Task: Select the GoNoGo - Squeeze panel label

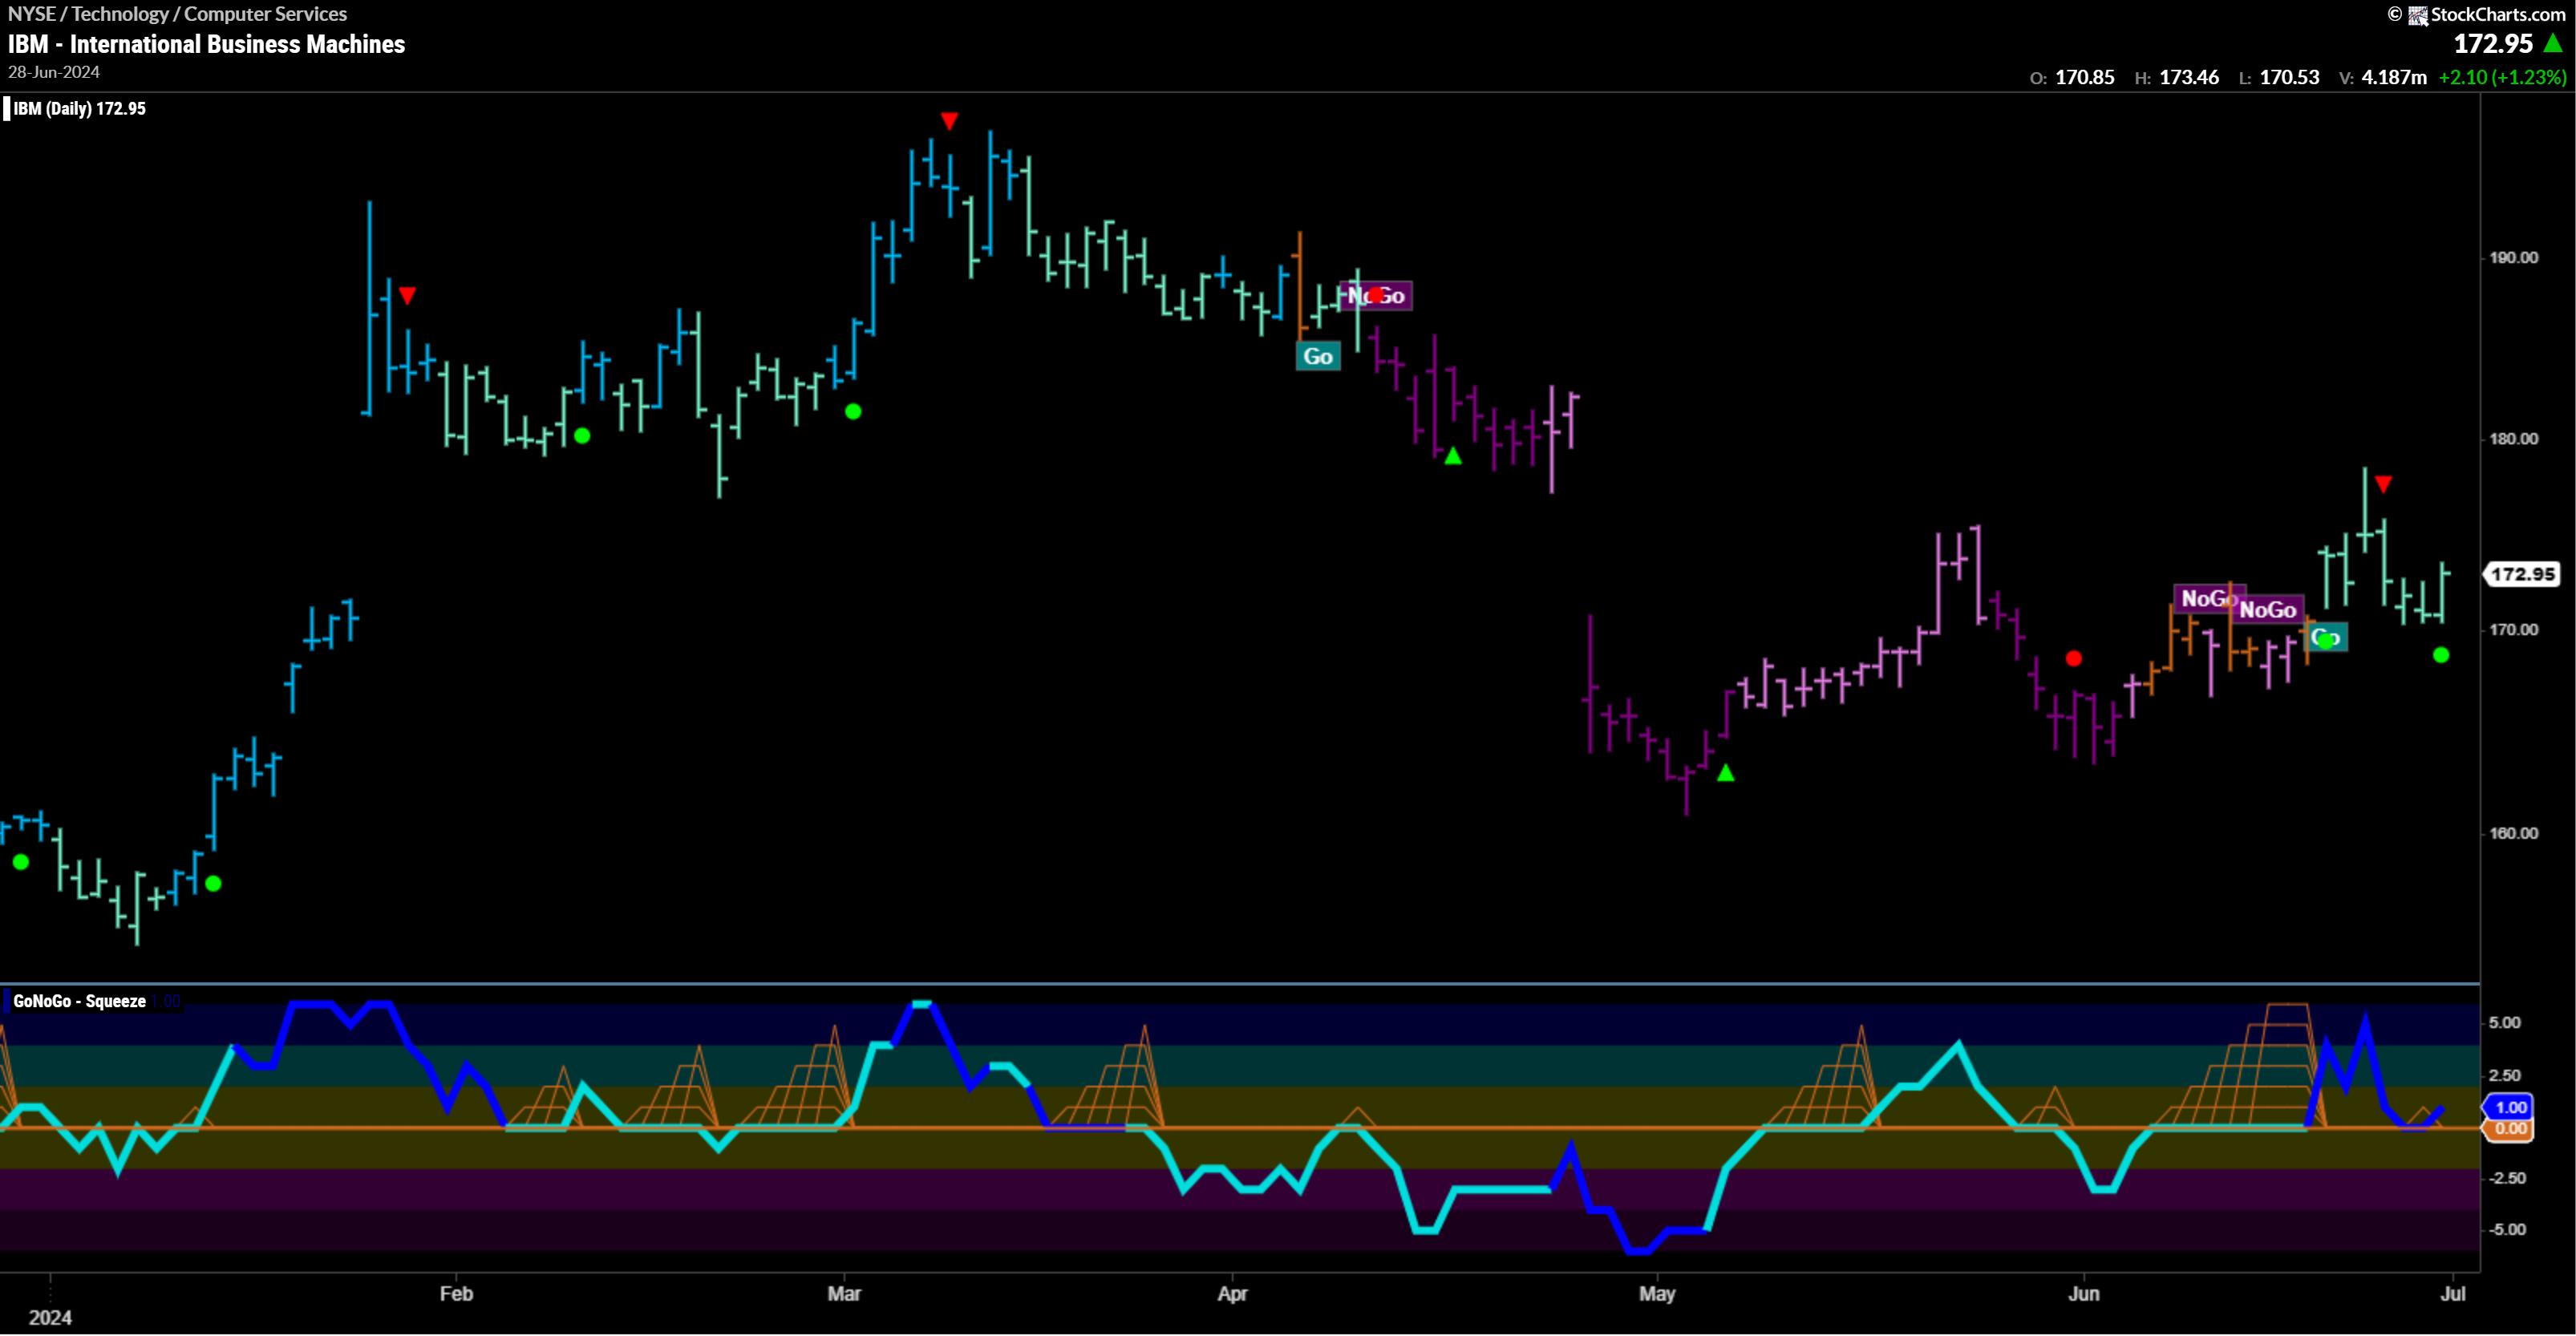Action: tap(79, 1001)
